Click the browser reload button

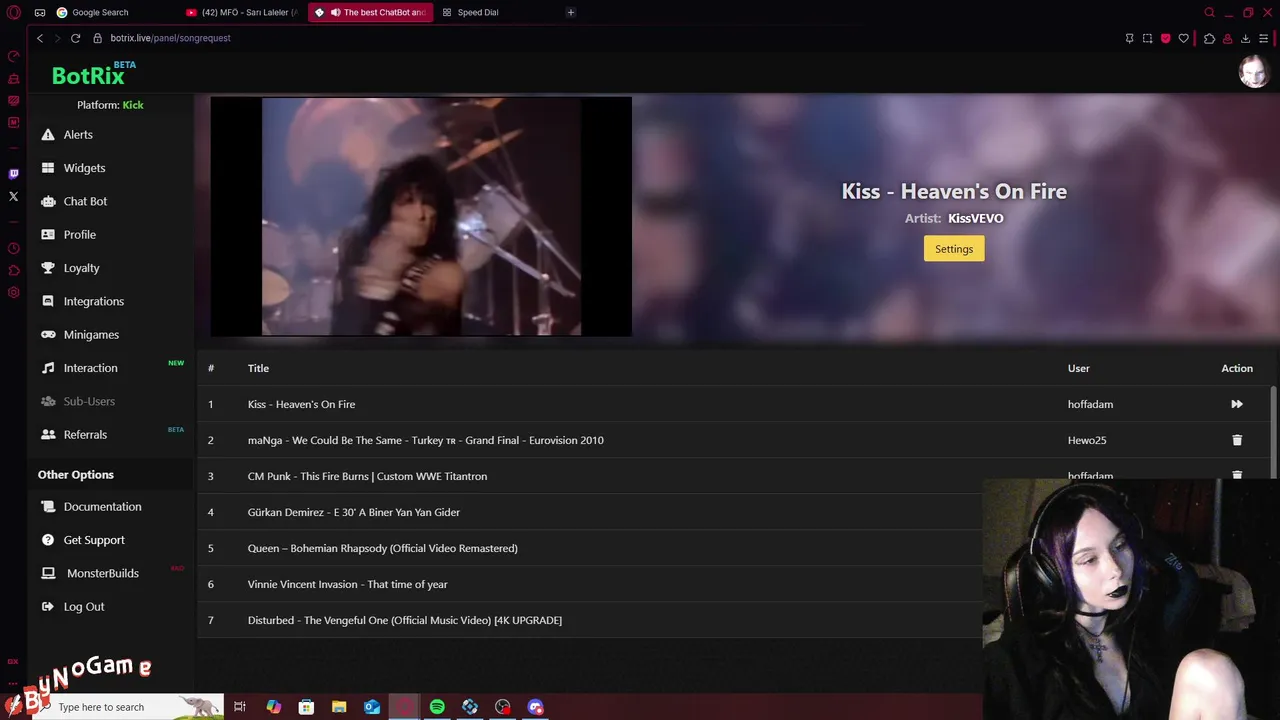75,38
